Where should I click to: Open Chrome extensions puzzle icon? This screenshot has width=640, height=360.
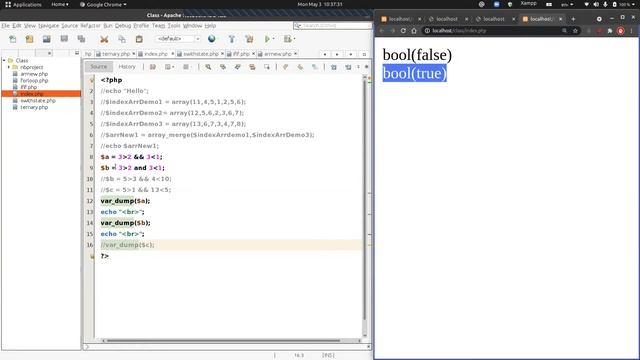coord(610,31)
